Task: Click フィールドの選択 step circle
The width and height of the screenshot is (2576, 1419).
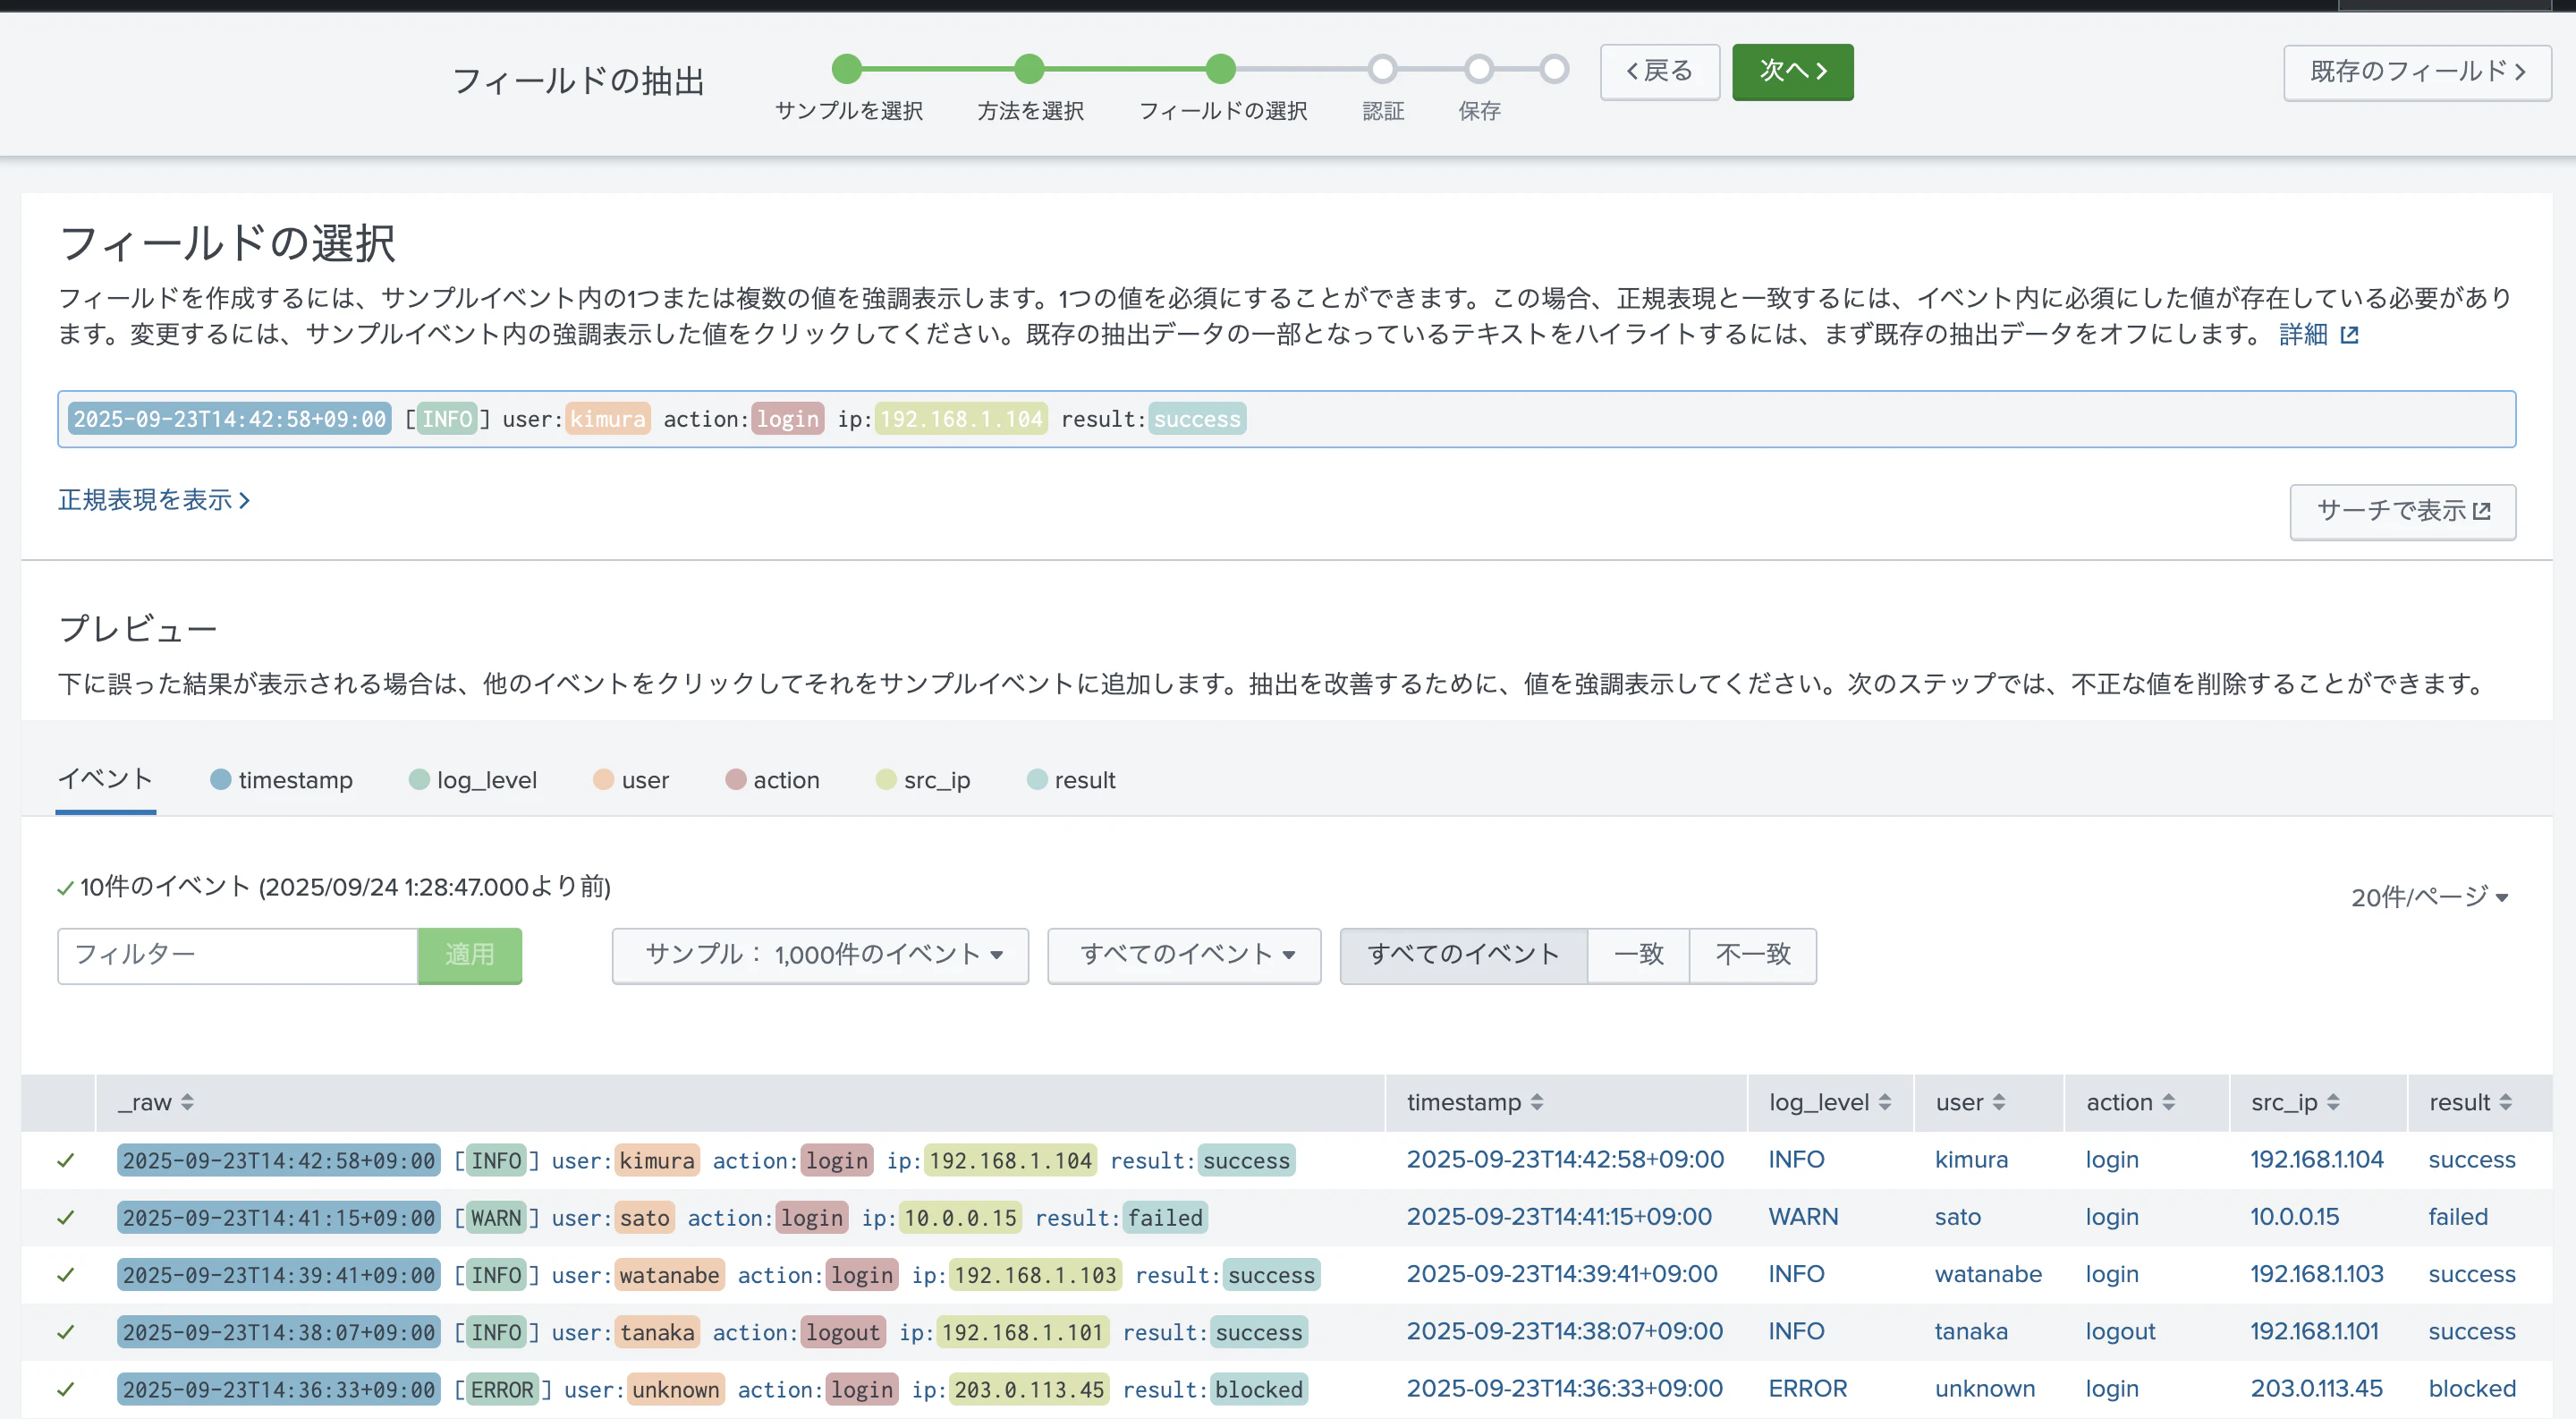Action: pos(1221,69)
